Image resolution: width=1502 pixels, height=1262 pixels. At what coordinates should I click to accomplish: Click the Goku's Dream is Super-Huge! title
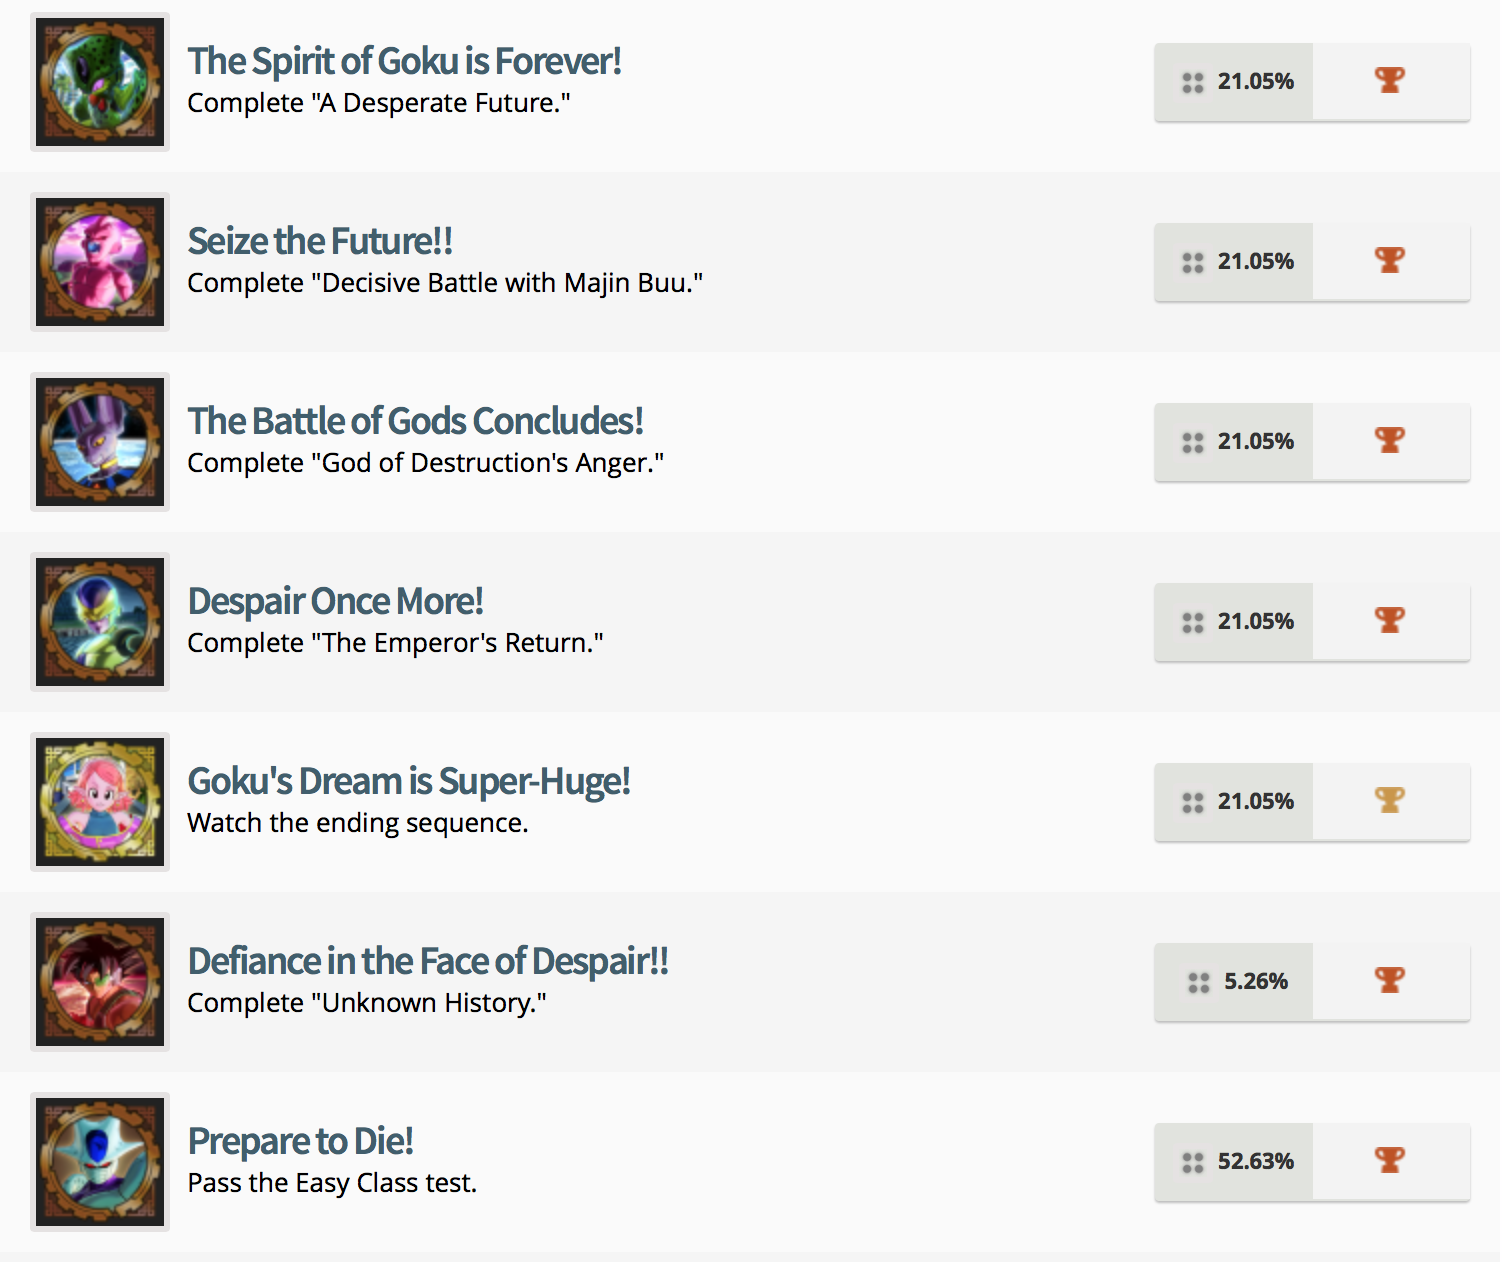(408, 781)
